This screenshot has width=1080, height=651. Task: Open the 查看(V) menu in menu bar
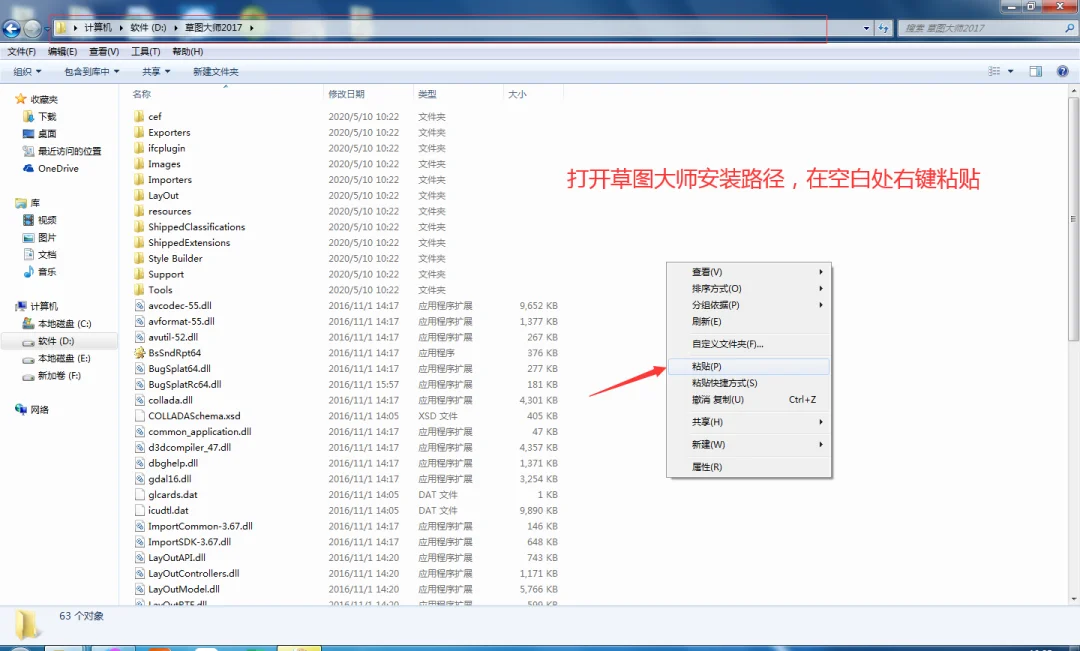104,52
